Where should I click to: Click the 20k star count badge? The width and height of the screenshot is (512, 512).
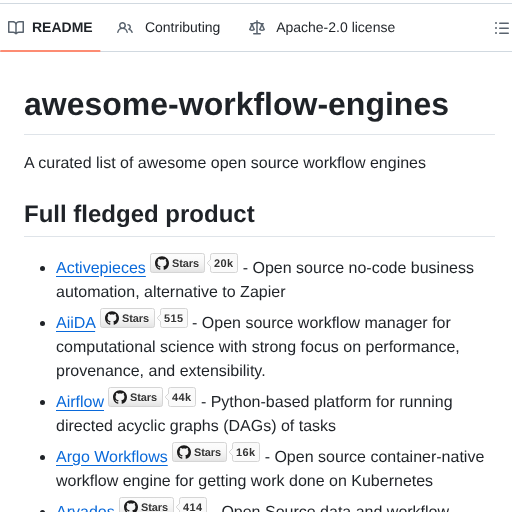(223, 263)
